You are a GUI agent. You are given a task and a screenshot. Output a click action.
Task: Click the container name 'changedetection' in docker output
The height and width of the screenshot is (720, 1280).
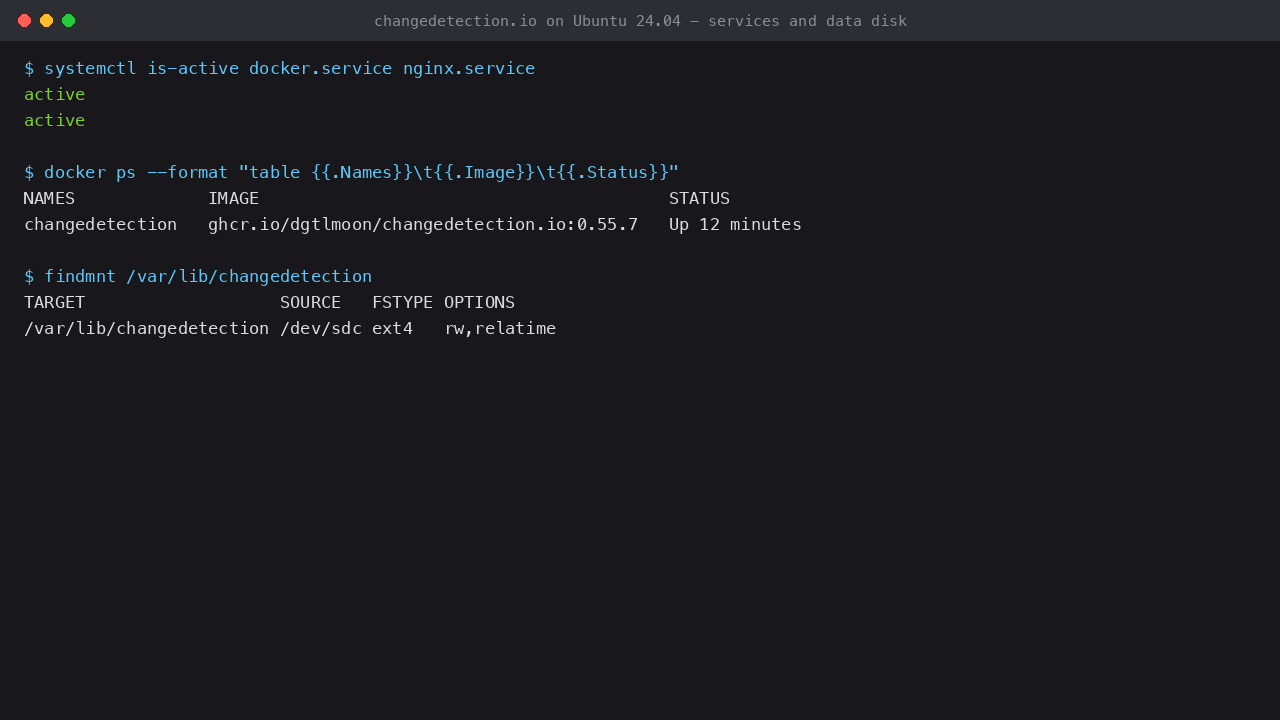(101, 224)
